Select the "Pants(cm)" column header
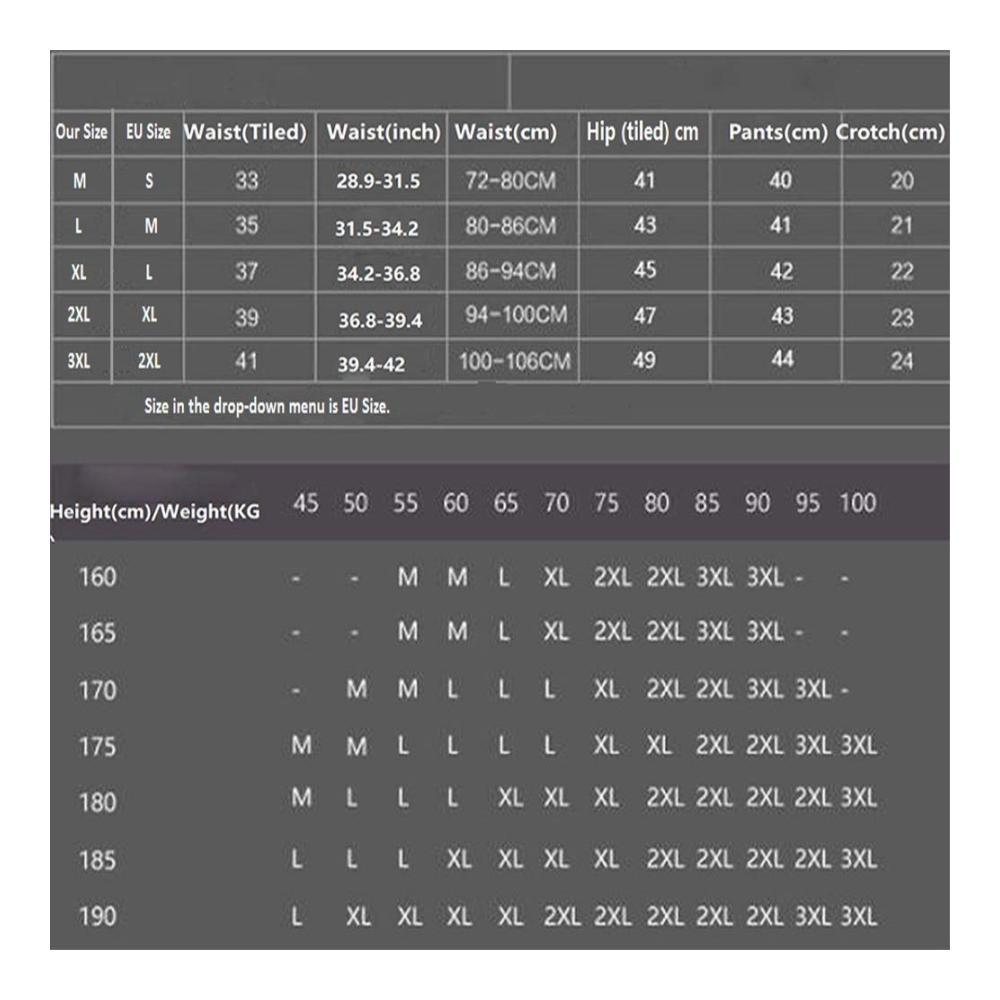Screen dimensions: 1000x1000 [x=778, y=132]
